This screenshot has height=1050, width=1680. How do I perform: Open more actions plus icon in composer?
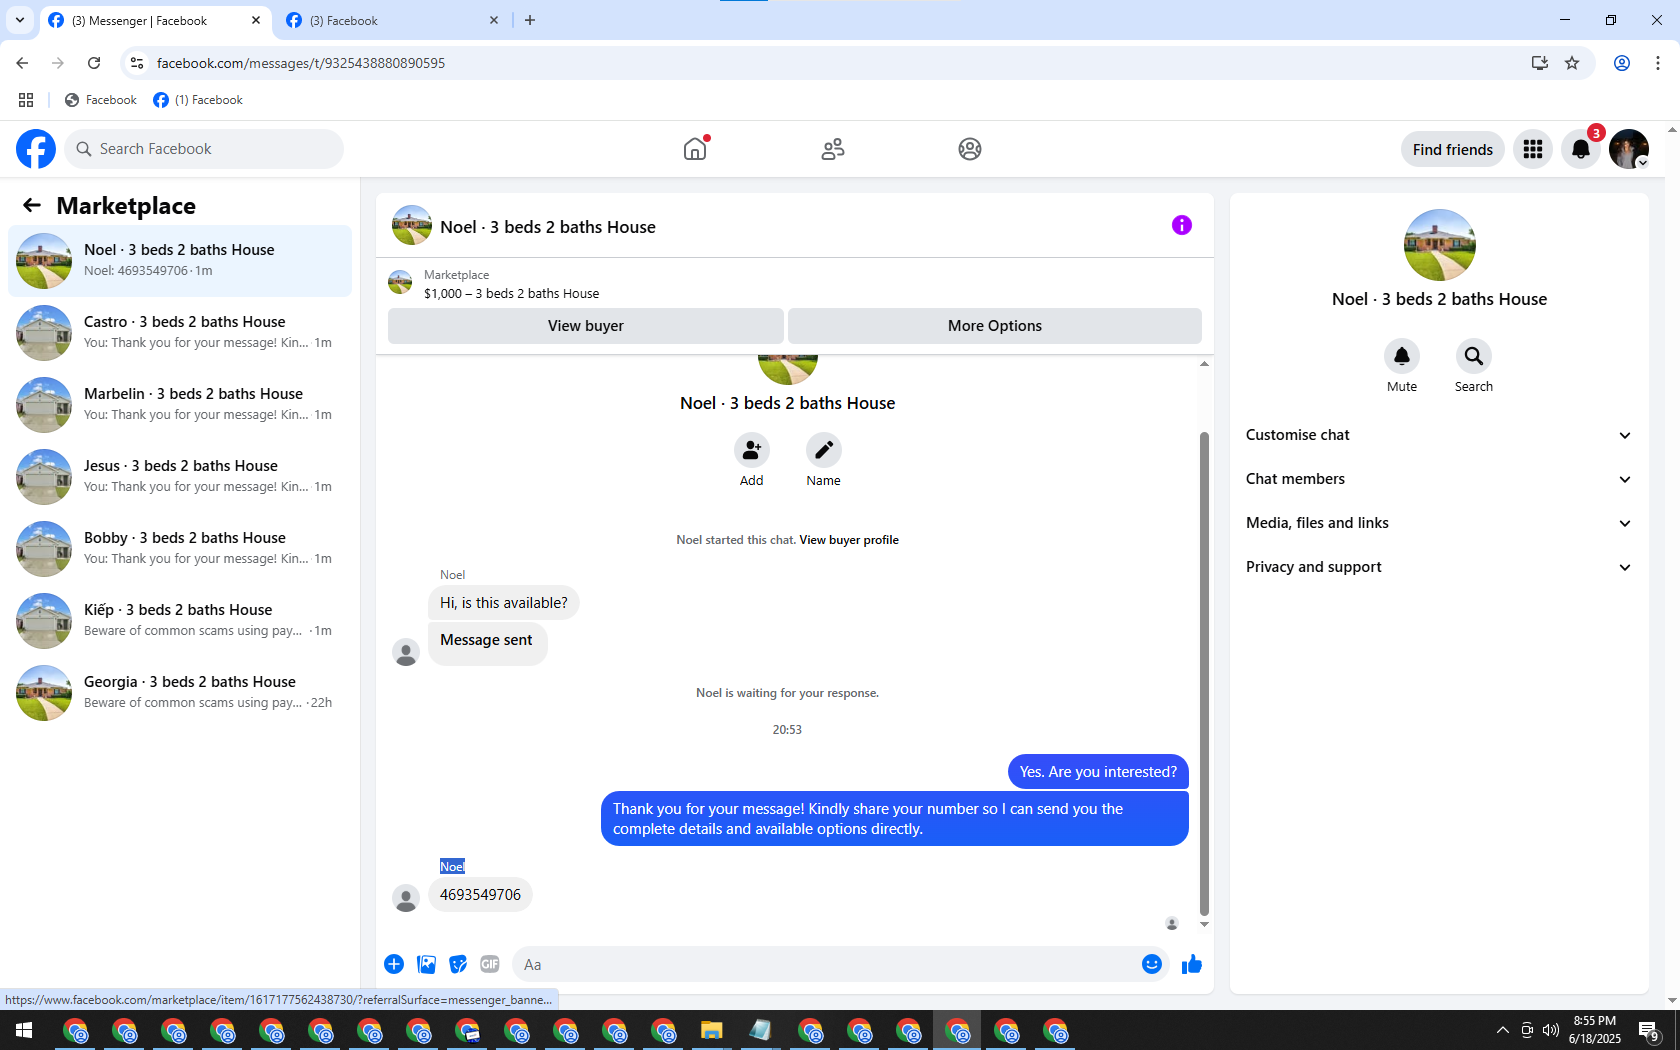click(x=394, y=964)
